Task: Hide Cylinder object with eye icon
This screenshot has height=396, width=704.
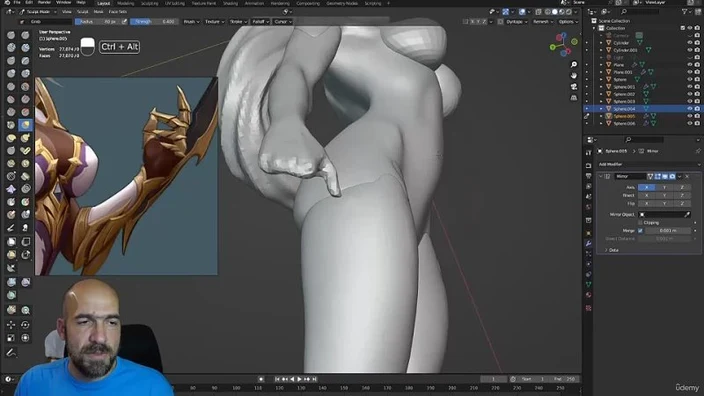Action: (690, 43)
